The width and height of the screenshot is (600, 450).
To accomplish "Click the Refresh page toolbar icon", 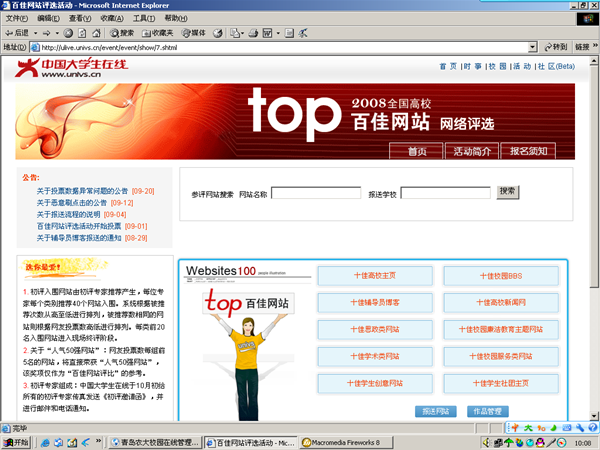I will [x=82, y=33].
